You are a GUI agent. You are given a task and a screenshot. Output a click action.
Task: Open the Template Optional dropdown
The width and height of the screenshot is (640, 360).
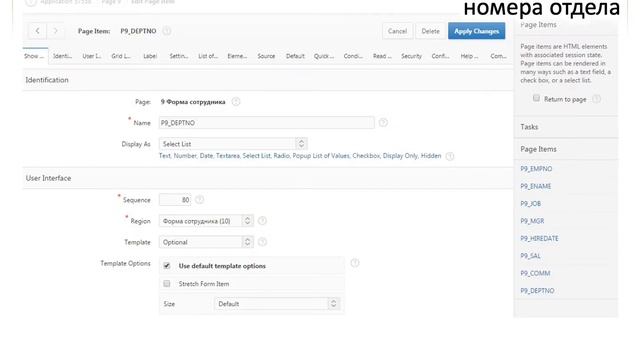(206, 242)
